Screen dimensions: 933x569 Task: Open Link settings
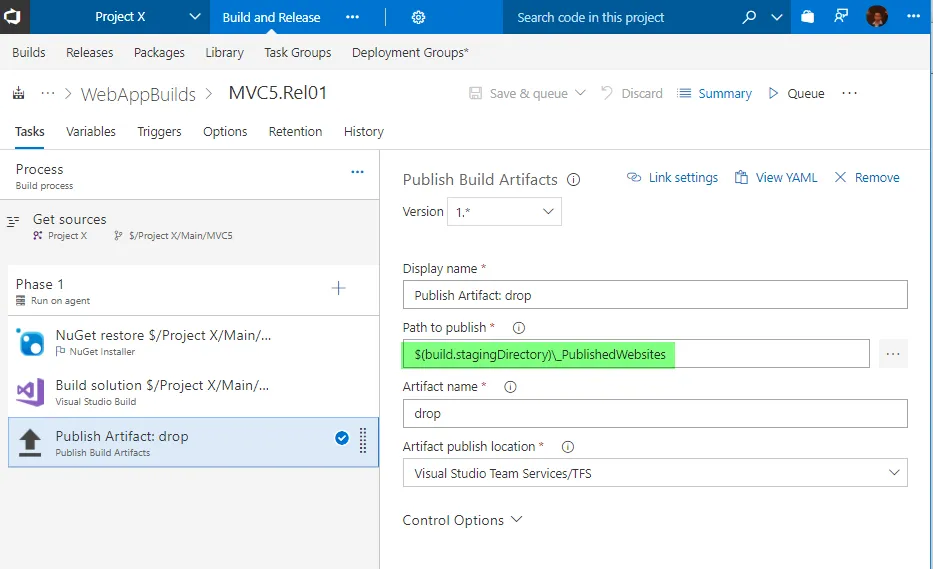pos(672,177)
